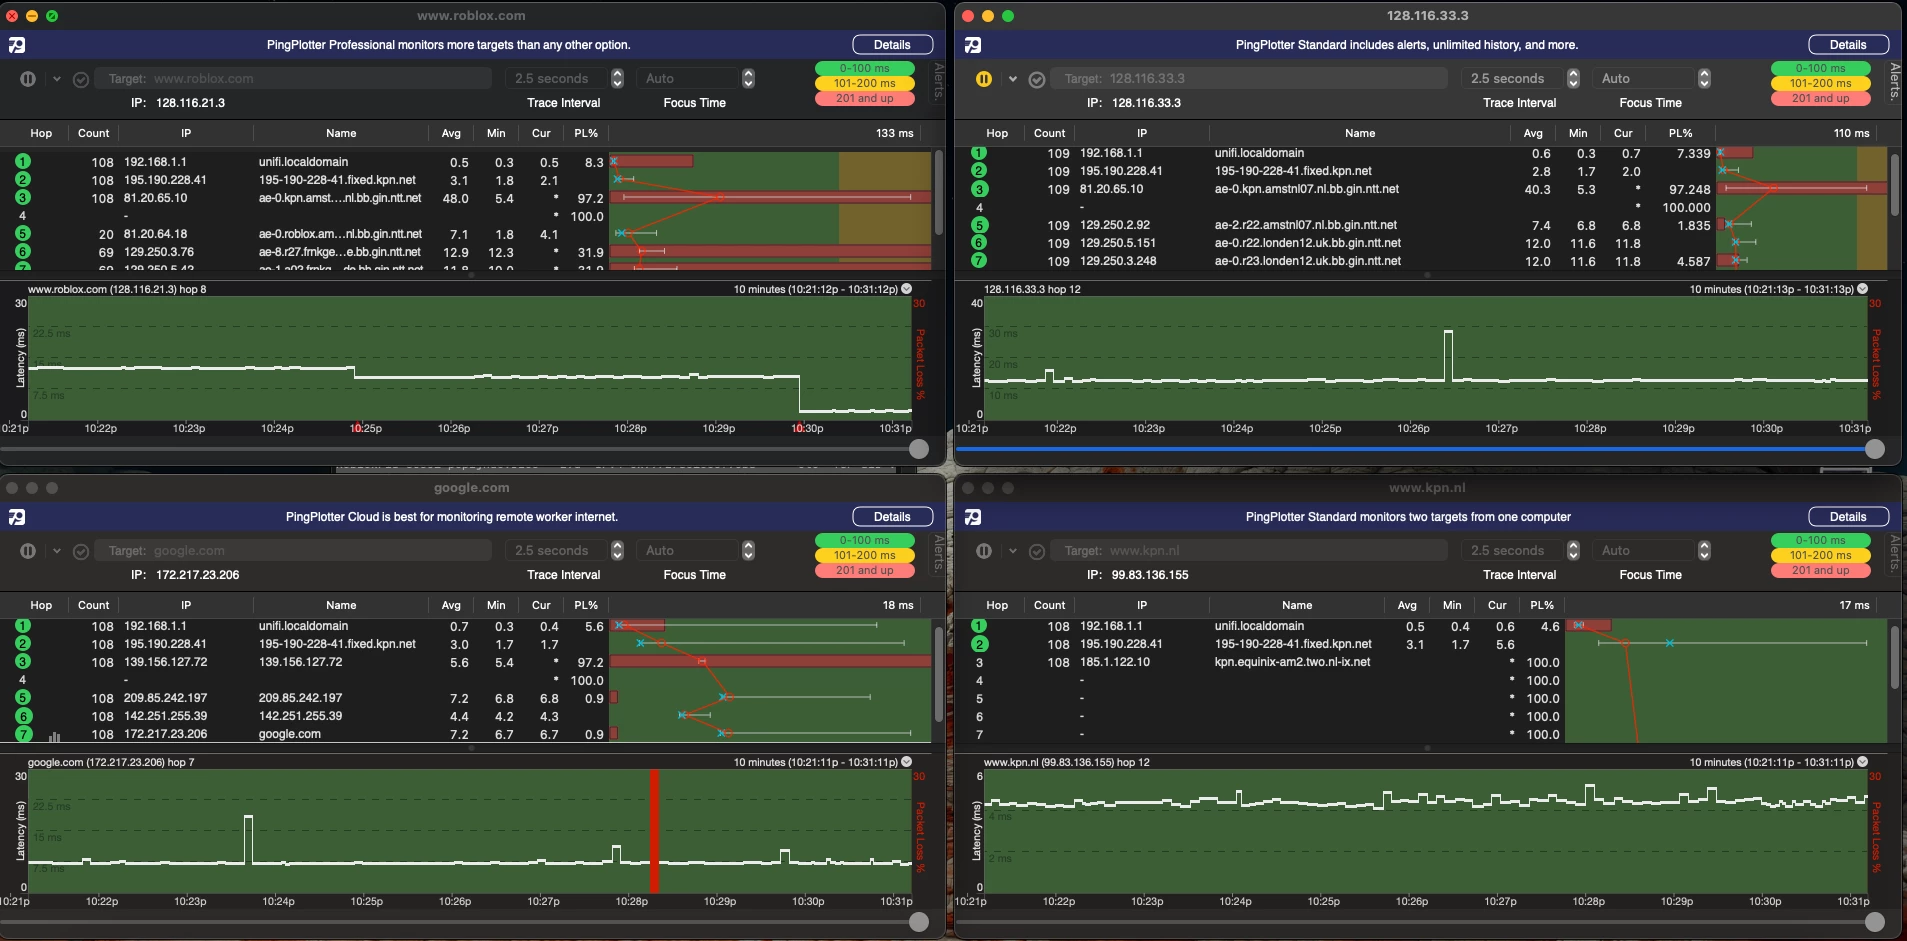
Task: Select hop 7 circle in the 128.116.33.3 trace
Action: tap(979, 261)
